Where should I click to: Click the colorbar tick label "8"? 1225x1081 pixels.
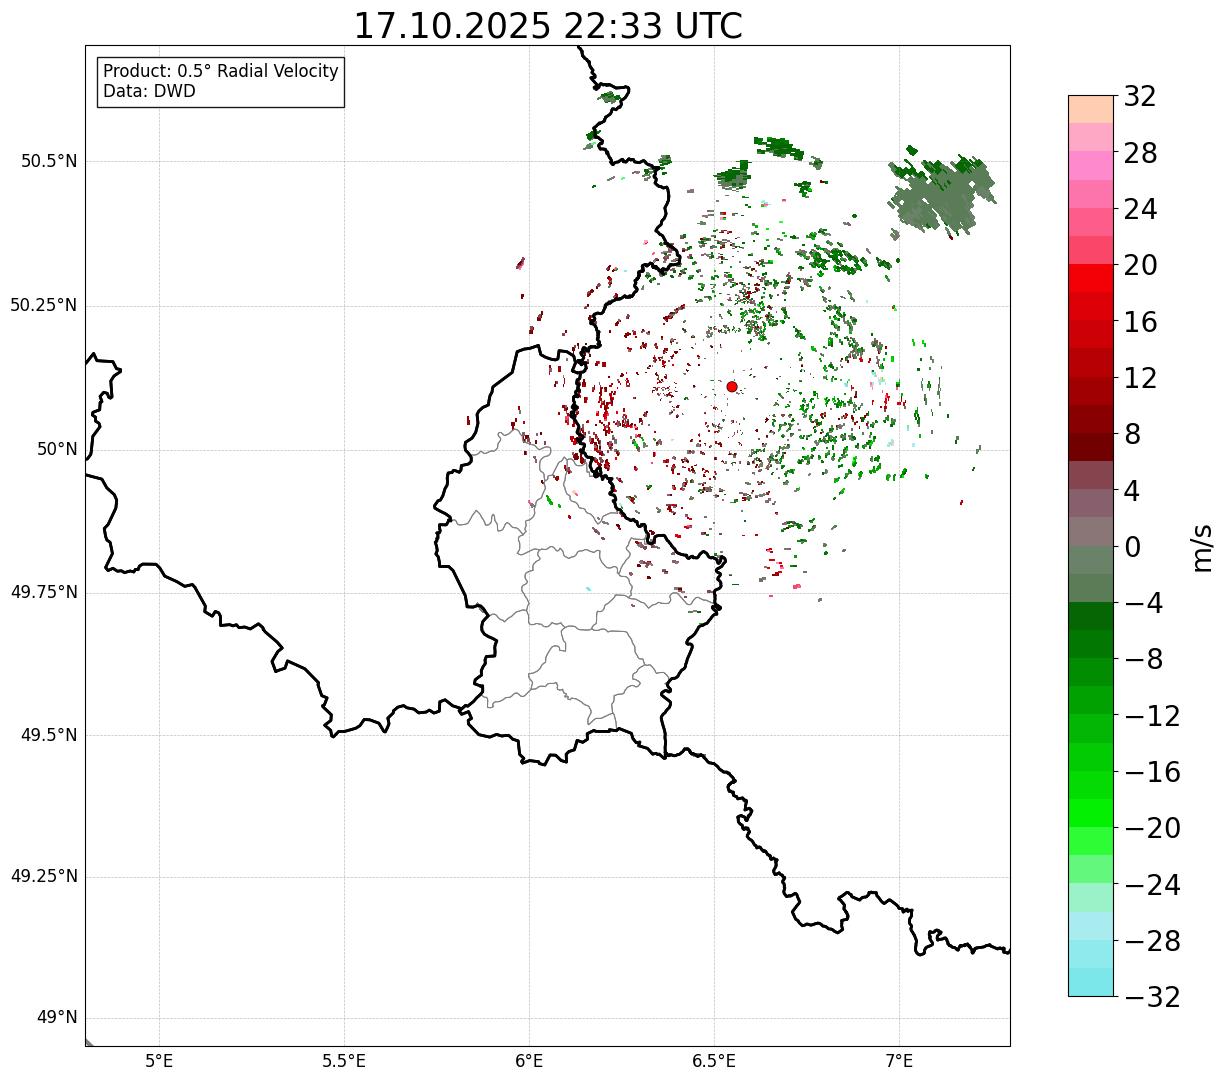point(1132,434)
